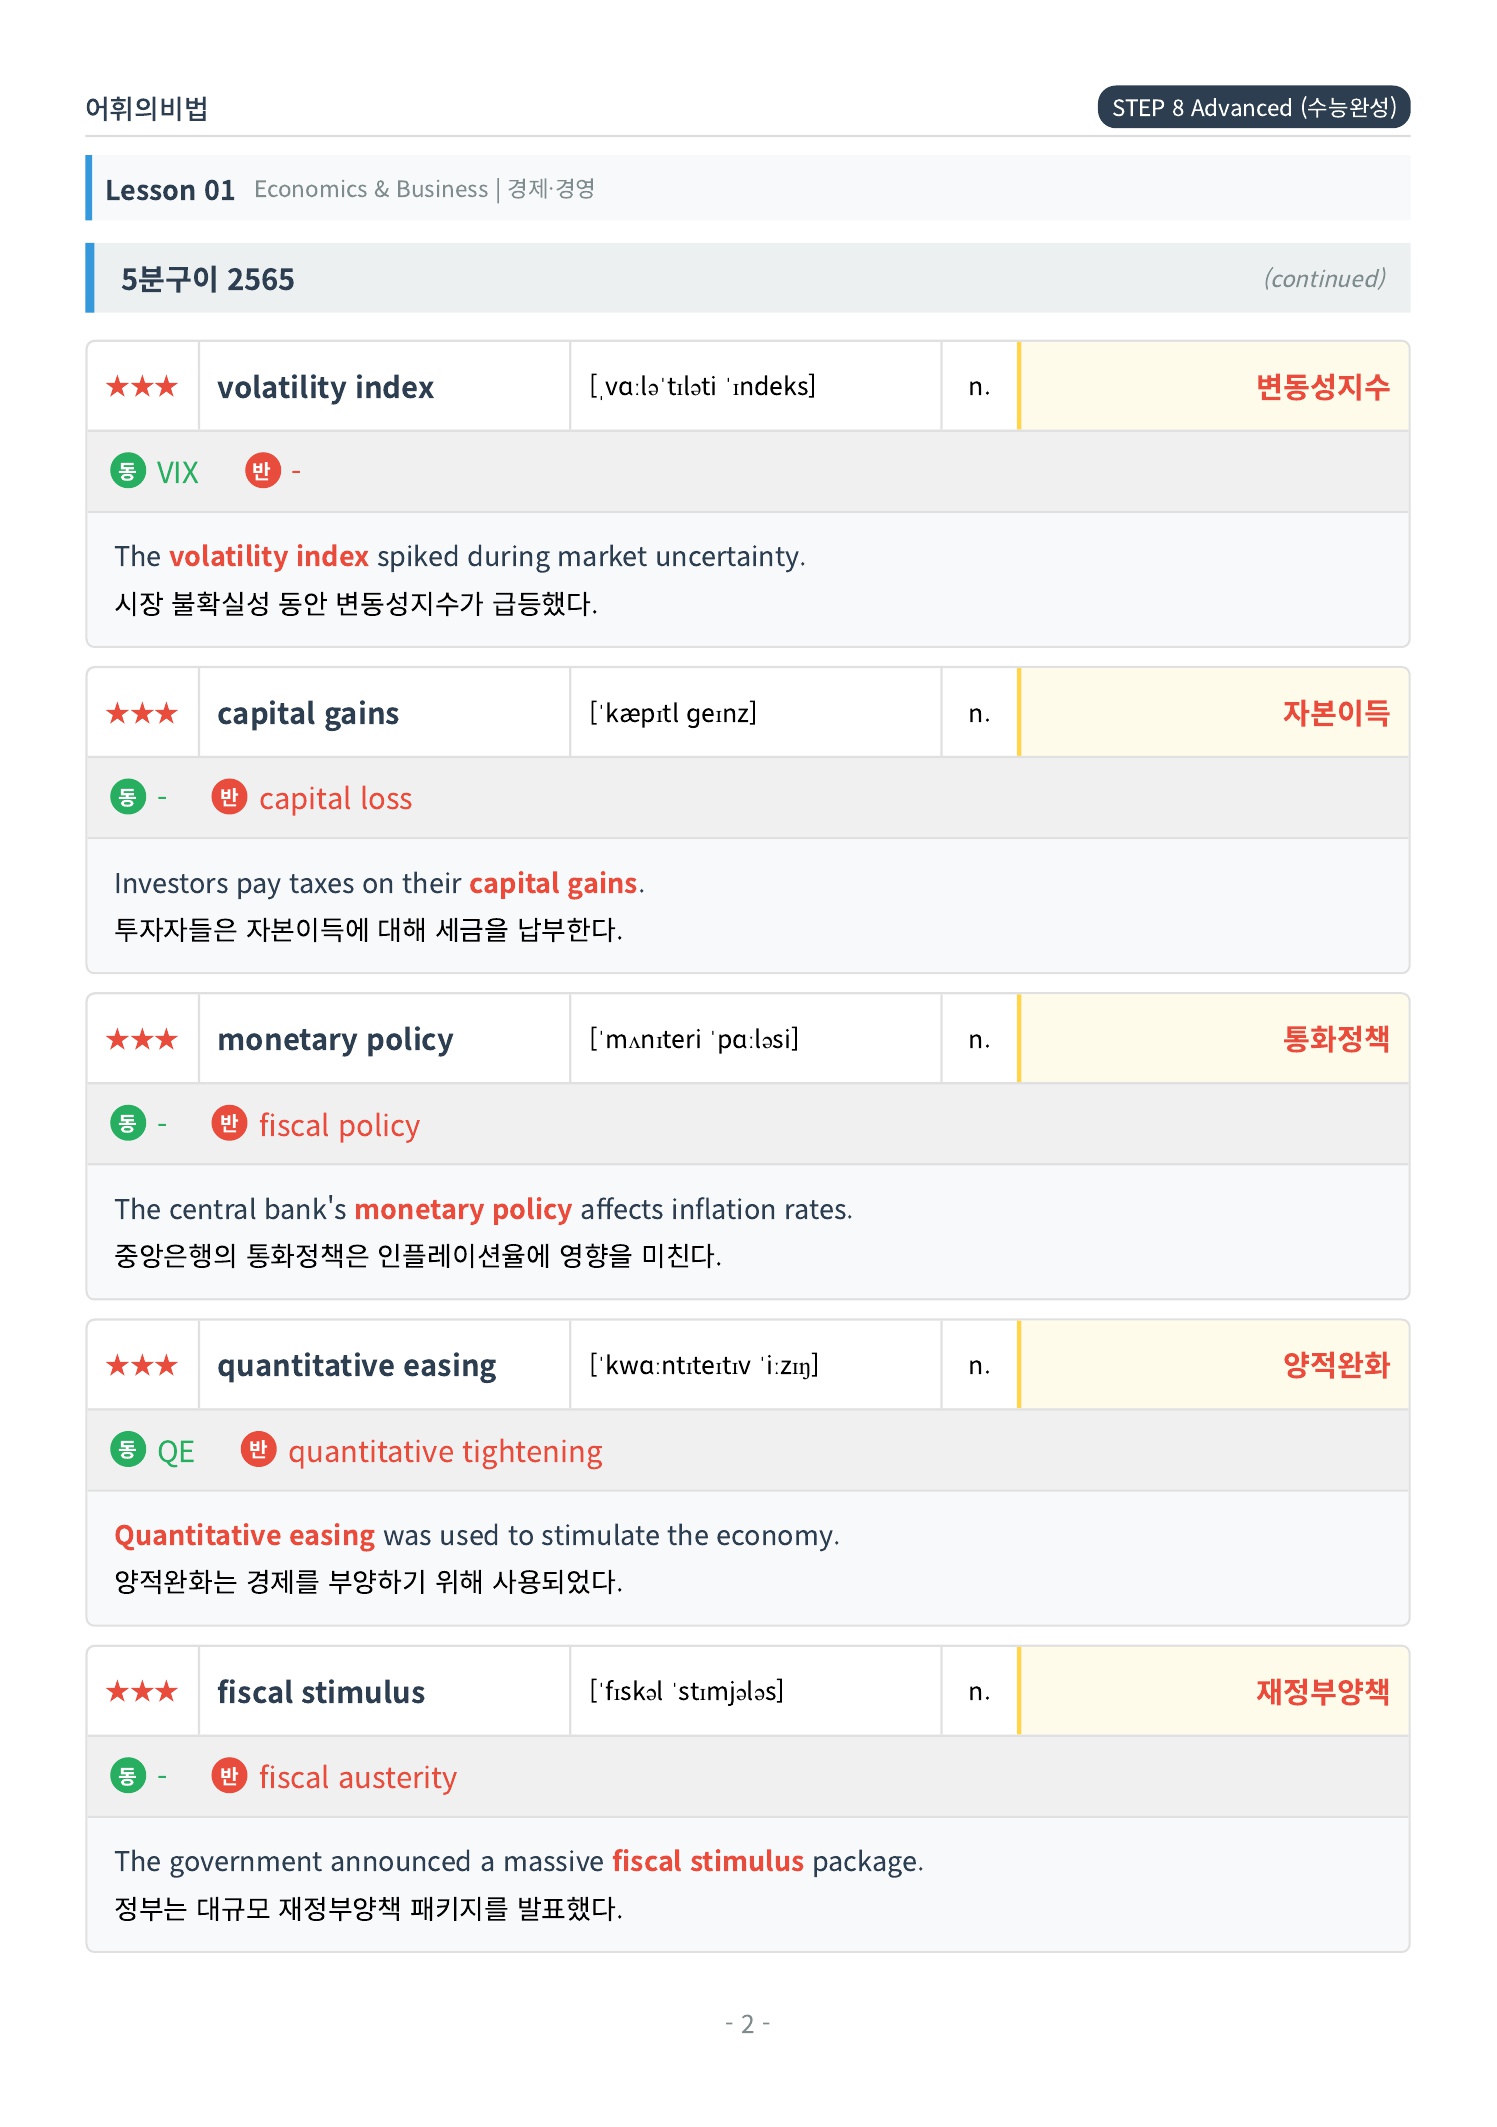The height and width of the screenshot is (2127, 1497).
Task: Click the pronunciation of volatility index
Action: 703,386
